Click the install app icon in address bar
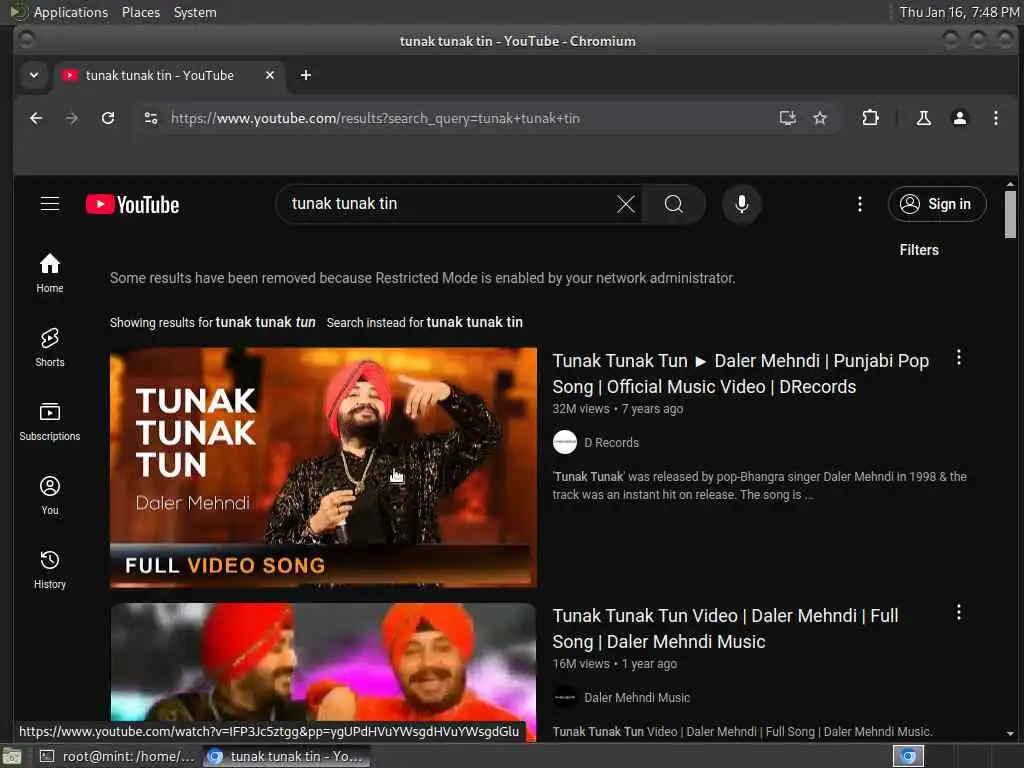Image resolution: width=1024 pixels, height=768 pixels. [788, 118]
